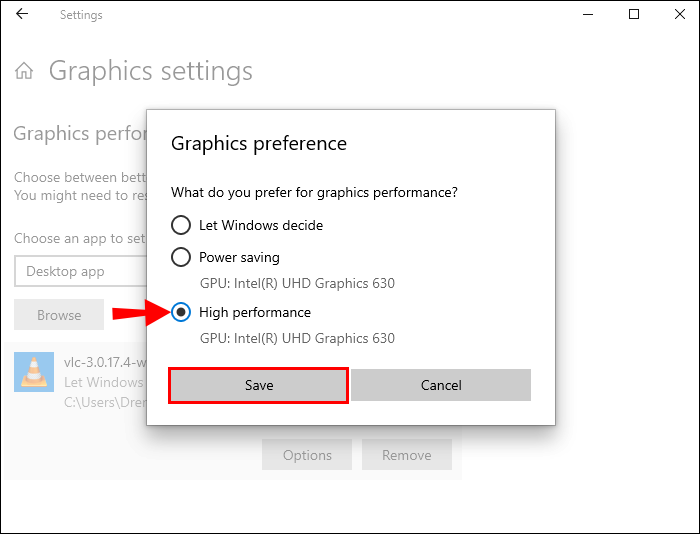Click the Browse button
The height and width of the screenshot is (534, 700).
tap(59, 315)
